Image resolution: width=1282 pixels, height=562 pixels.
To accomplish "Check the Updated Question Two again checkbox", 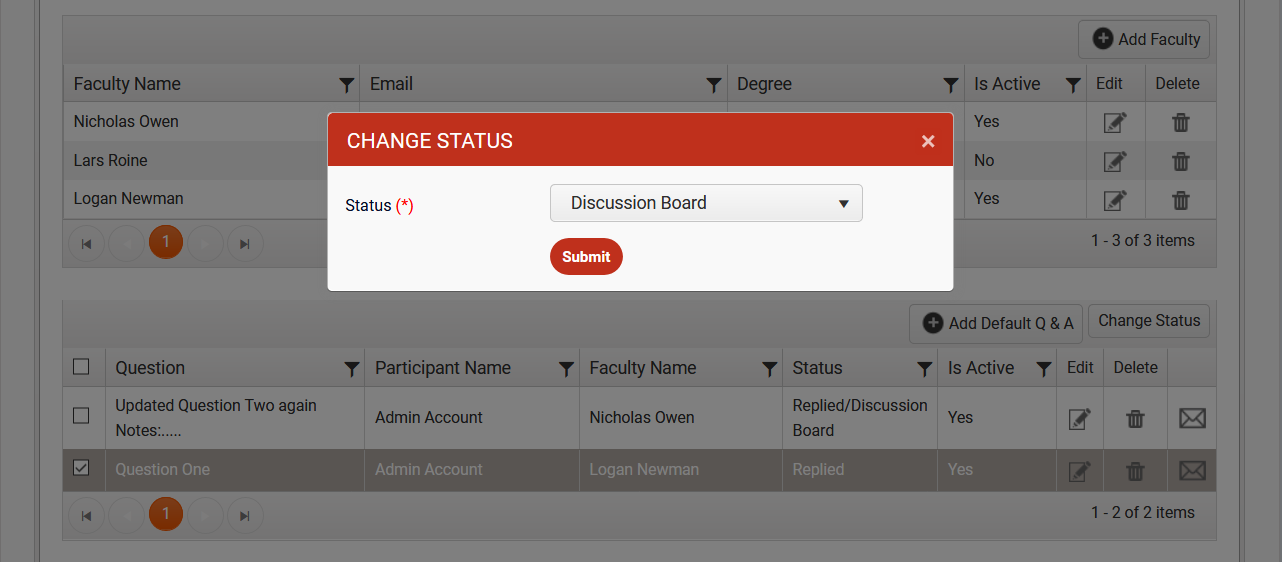I will (82, 416).
